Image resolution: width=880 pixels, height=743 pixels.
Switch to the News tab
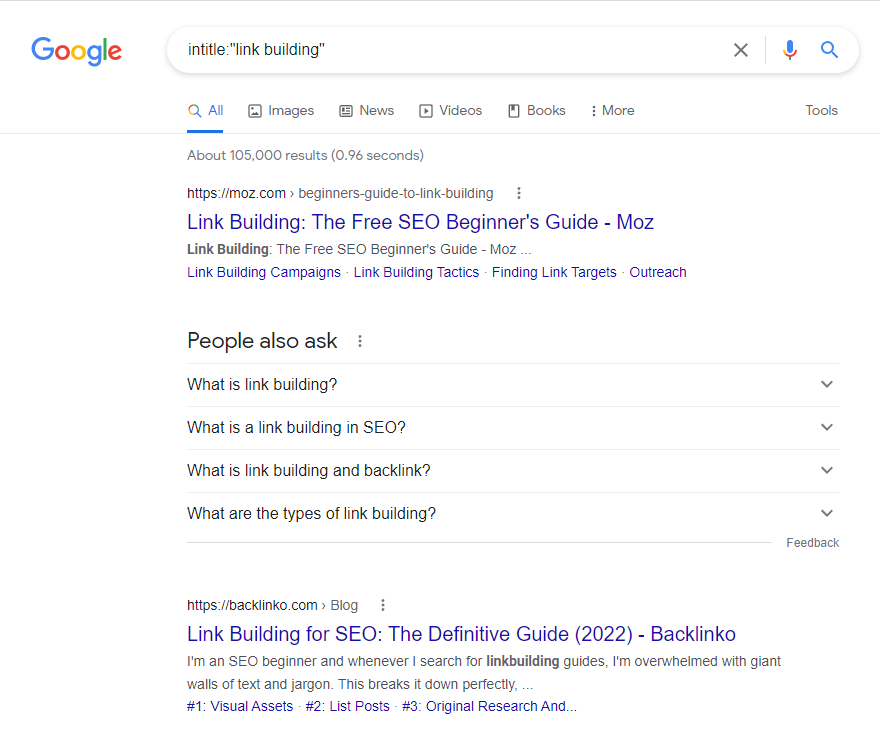(366, 111)
